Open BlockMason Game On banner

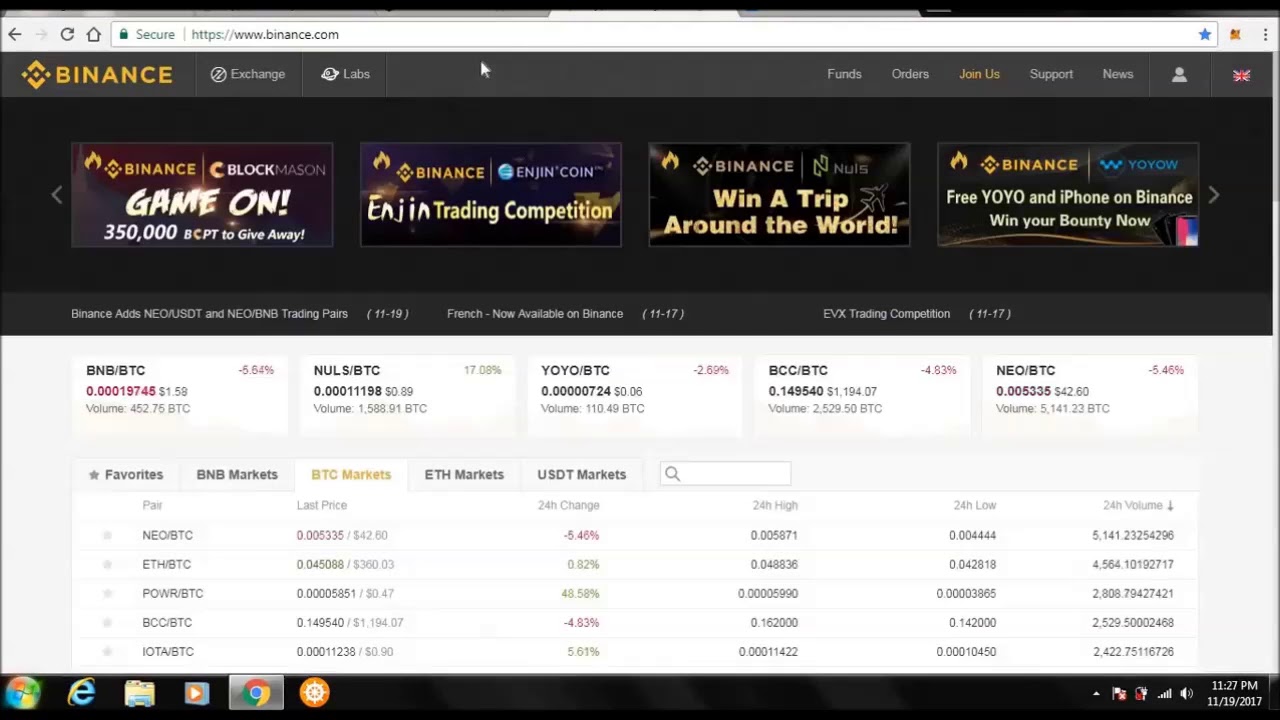click(202, 195)
